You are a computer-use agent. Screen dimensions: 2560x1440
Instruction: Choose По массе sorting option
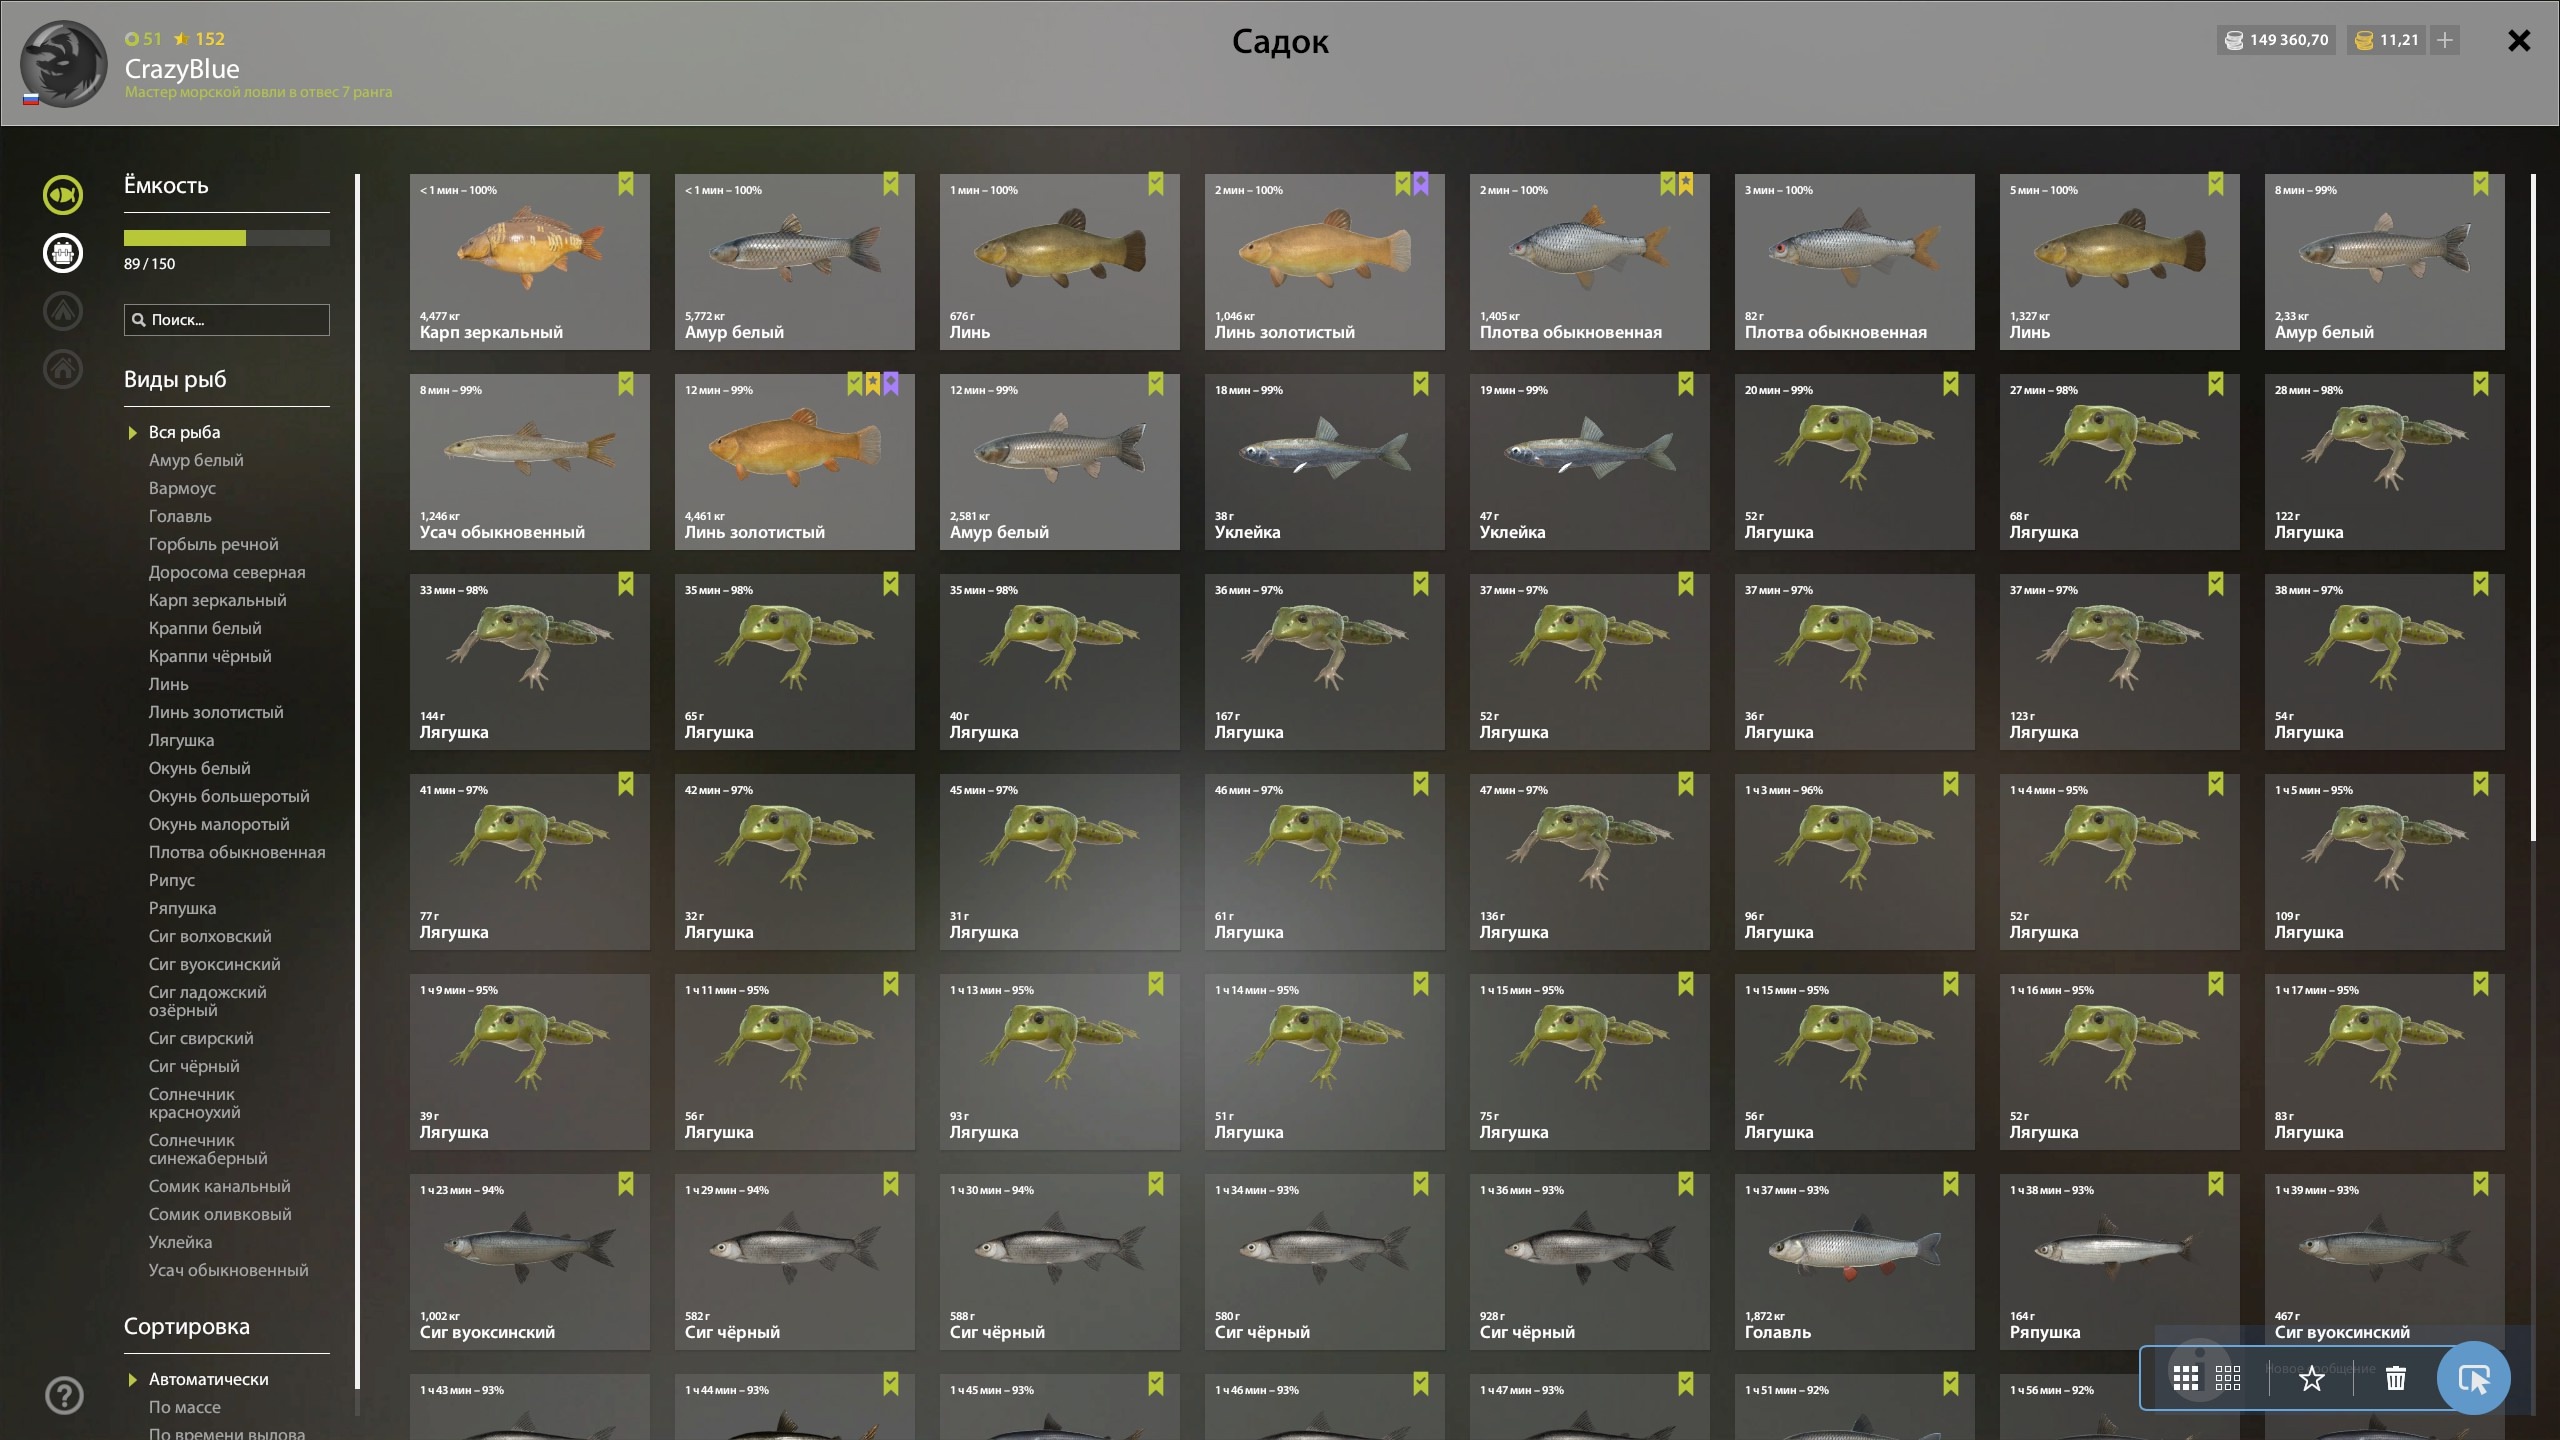185,1407
